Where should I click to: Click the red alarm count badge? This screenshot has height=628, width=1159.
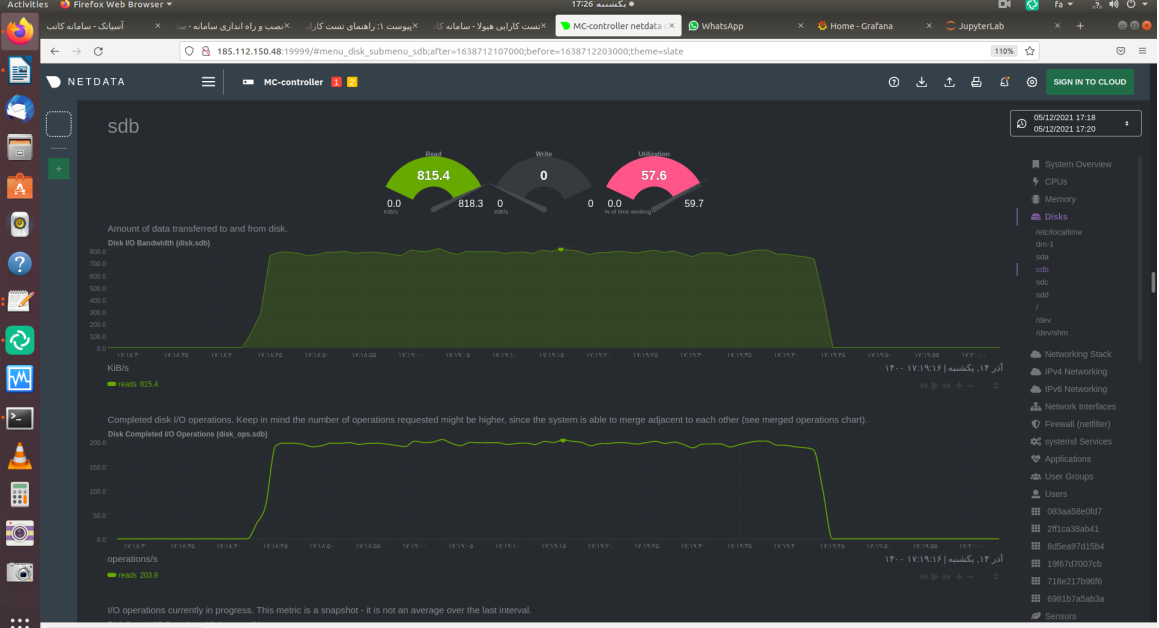[x=336, y=82]
